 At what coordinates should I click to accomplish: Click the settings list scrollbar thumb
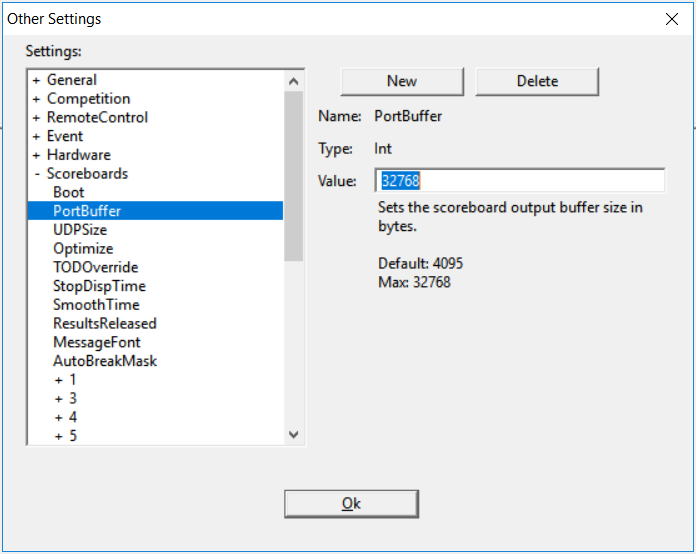pos(293,176)
